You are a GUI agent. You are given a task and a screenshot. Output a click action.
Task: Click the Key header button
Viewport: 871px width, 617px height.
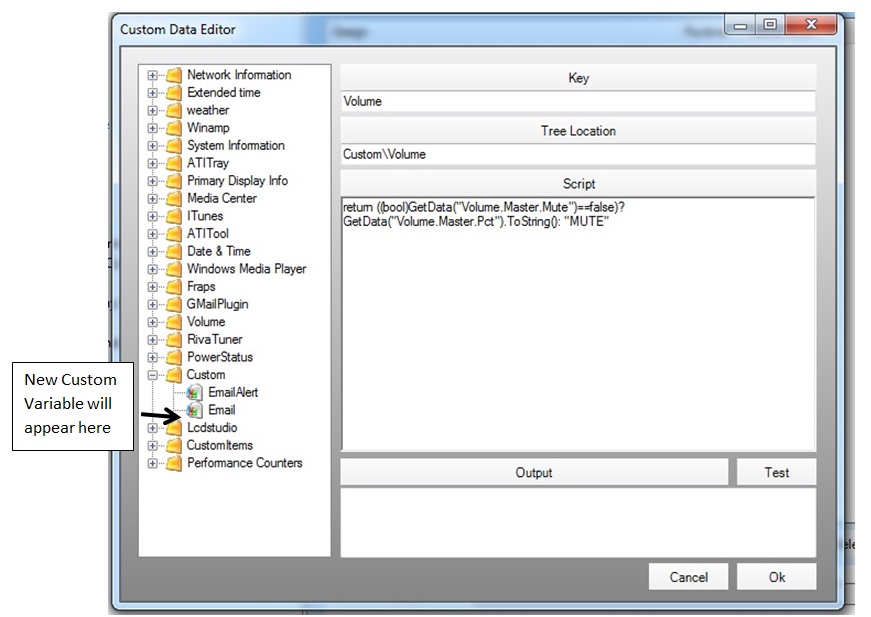point(578,78)
